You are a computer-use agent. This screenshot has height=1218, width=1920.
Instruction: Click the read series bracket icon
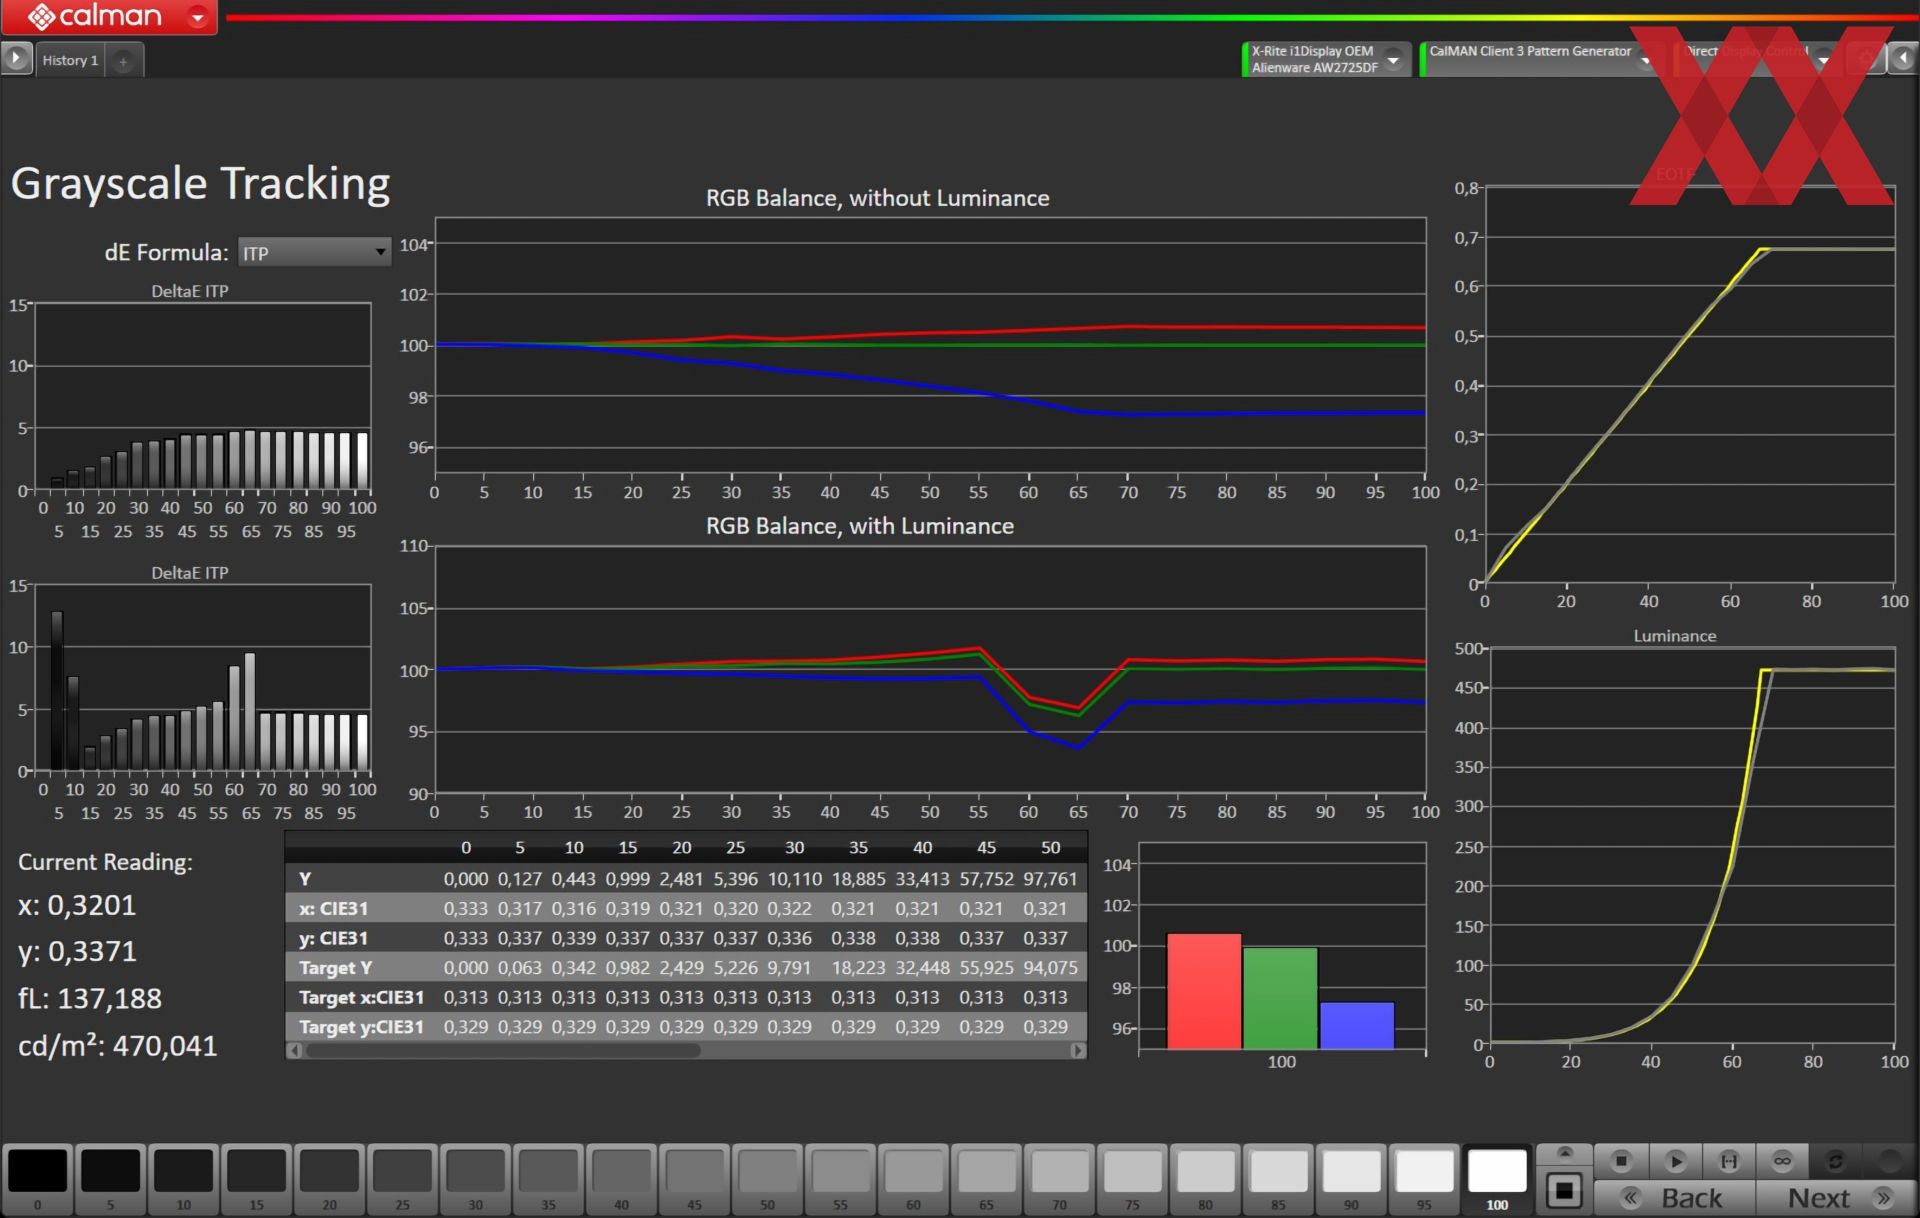coord(1729,1161)
